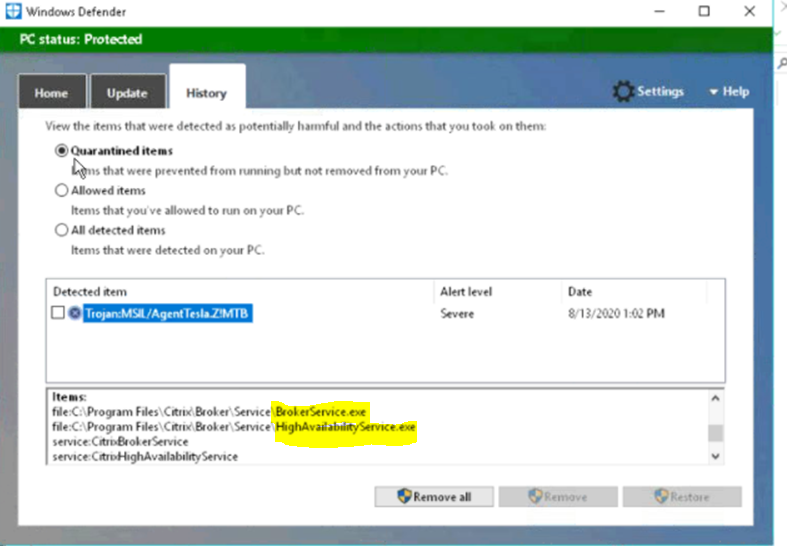Viewport: 787px width, 546px height.
Task: Click the search magnifier icon at right edge
Action: 782,63
